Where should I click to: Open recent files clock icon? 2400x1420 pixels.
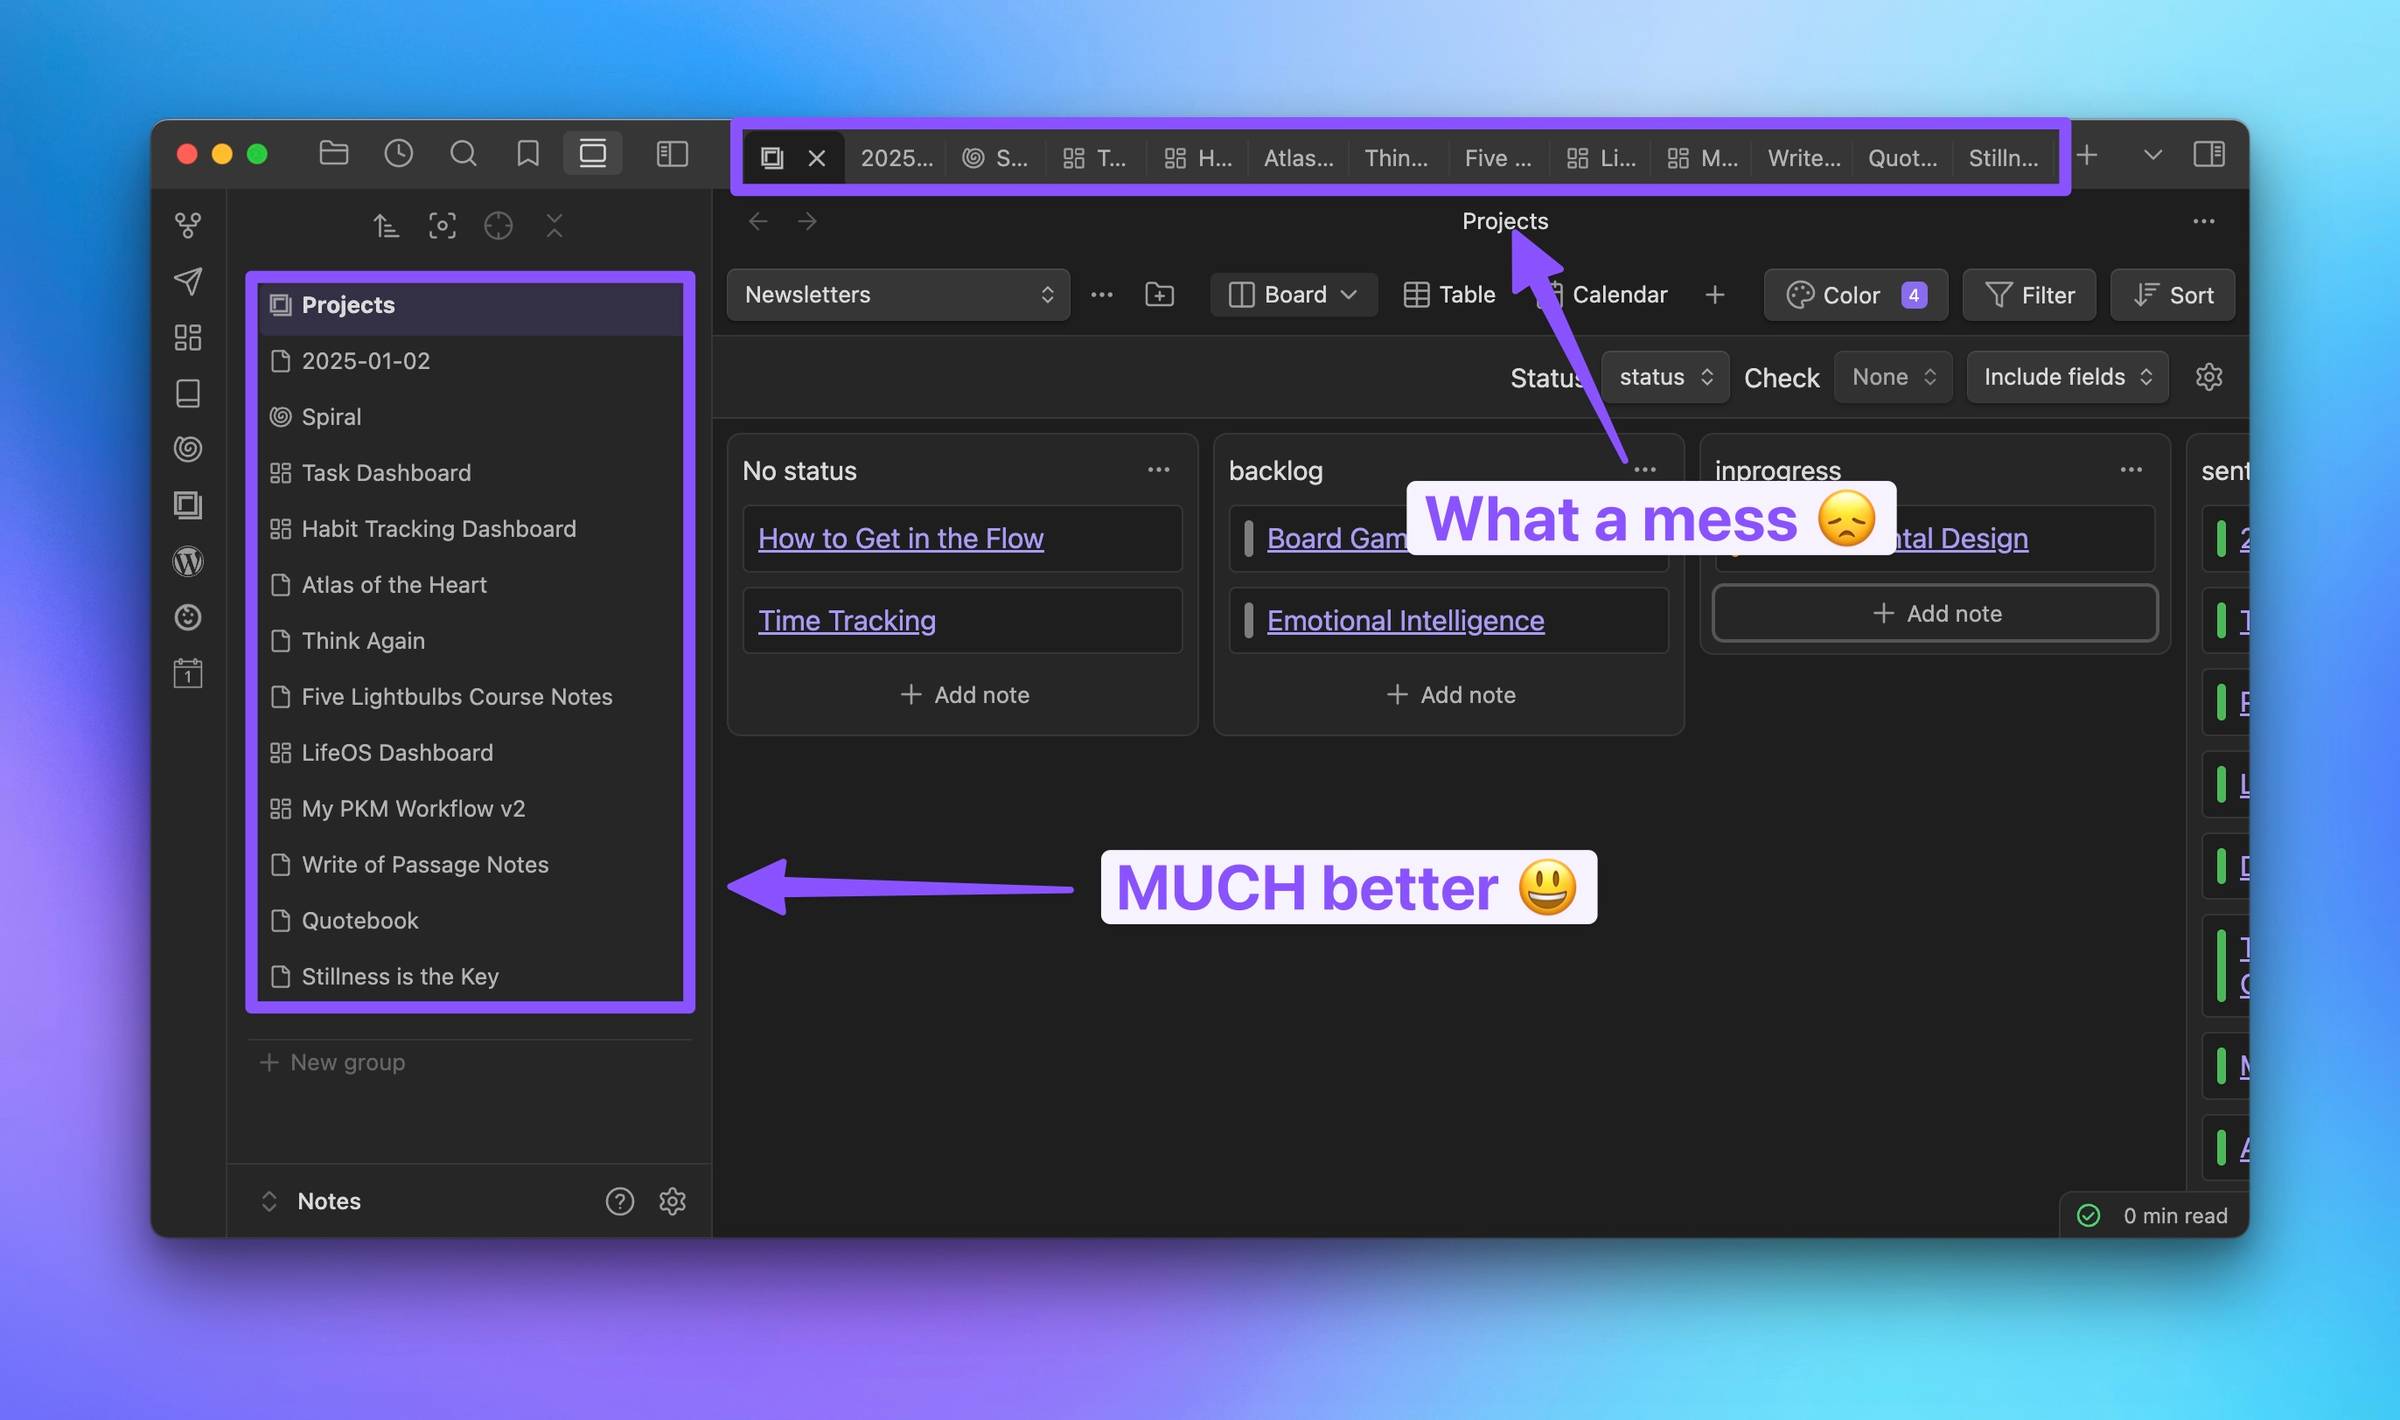(x=398, y=153)
